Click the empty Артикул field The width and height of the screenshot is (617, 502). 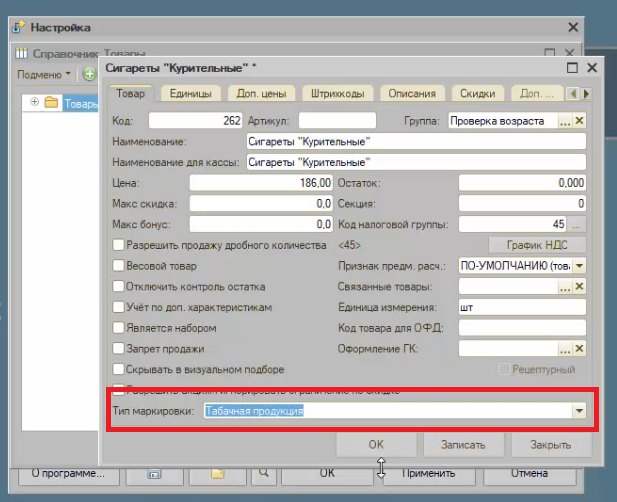[x=337, y=120]
